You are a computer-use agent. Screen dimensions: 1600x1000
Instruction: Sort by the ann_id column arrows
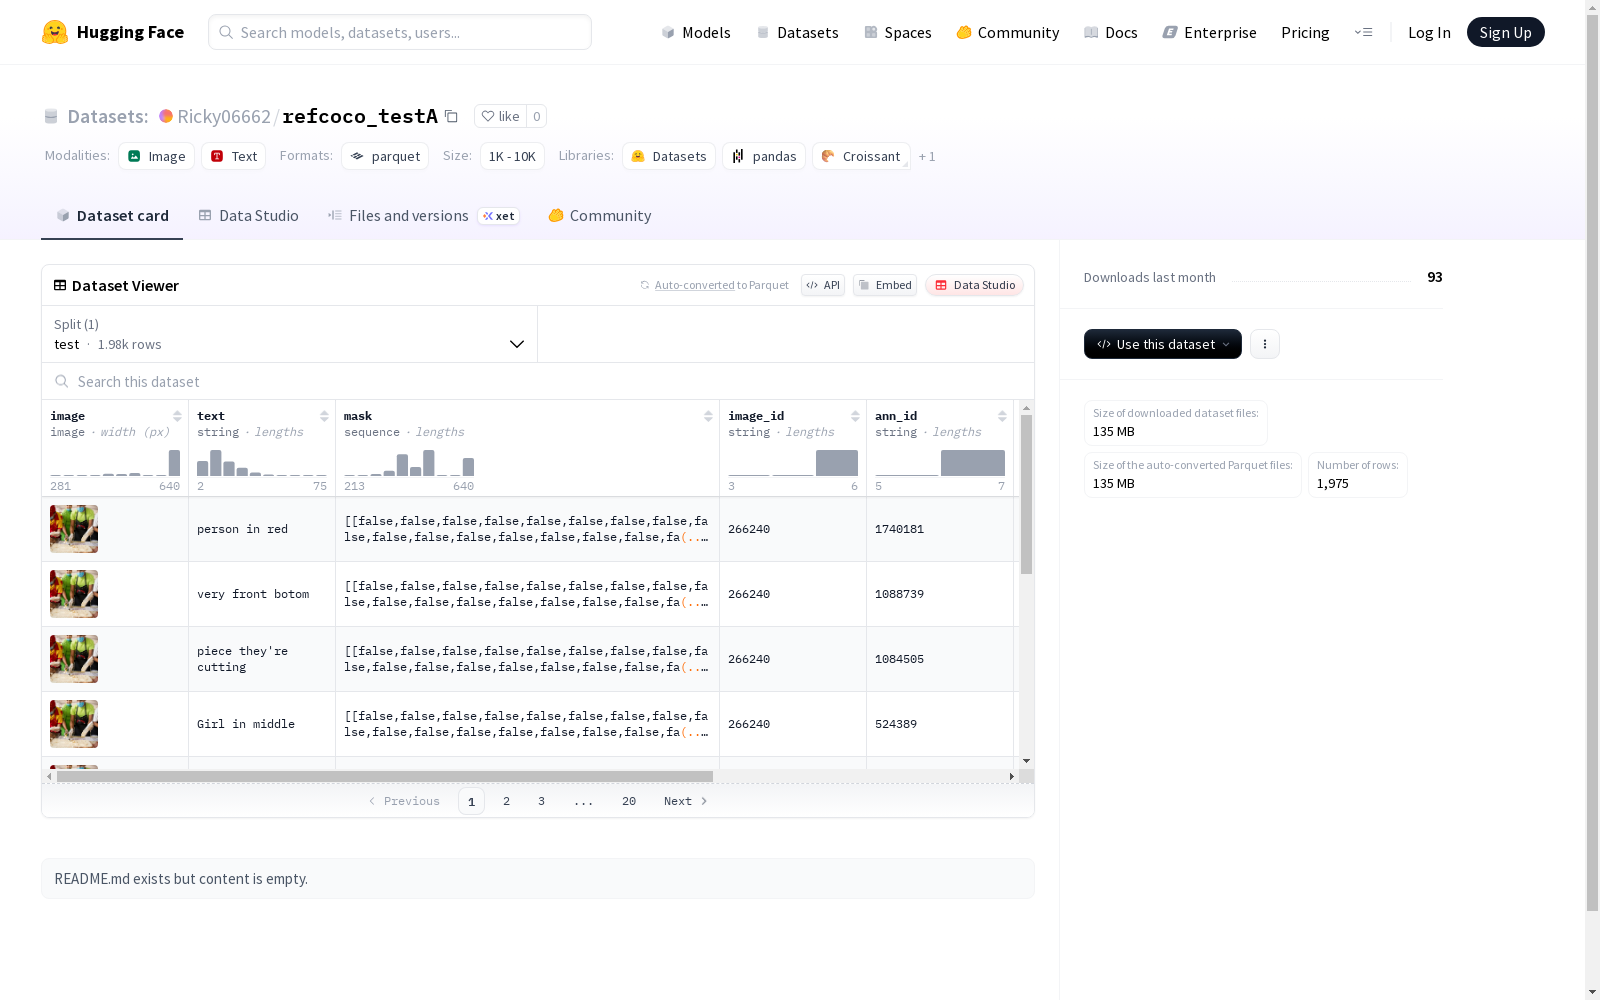coord(1002,416)
